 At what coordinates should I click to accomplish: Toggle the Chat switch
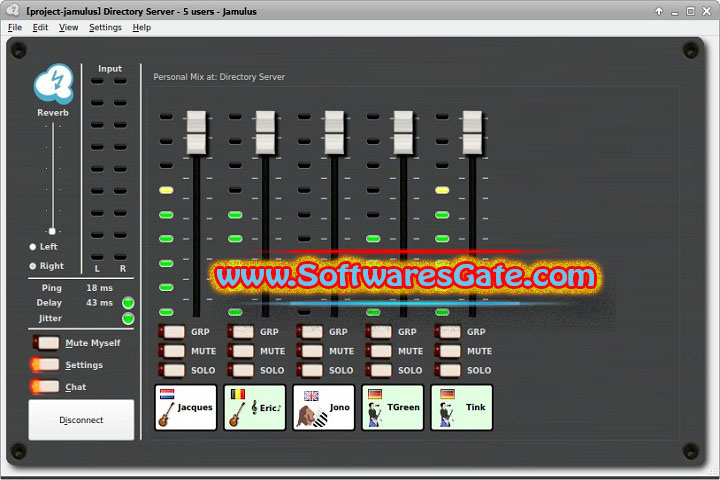coord(45,387)
